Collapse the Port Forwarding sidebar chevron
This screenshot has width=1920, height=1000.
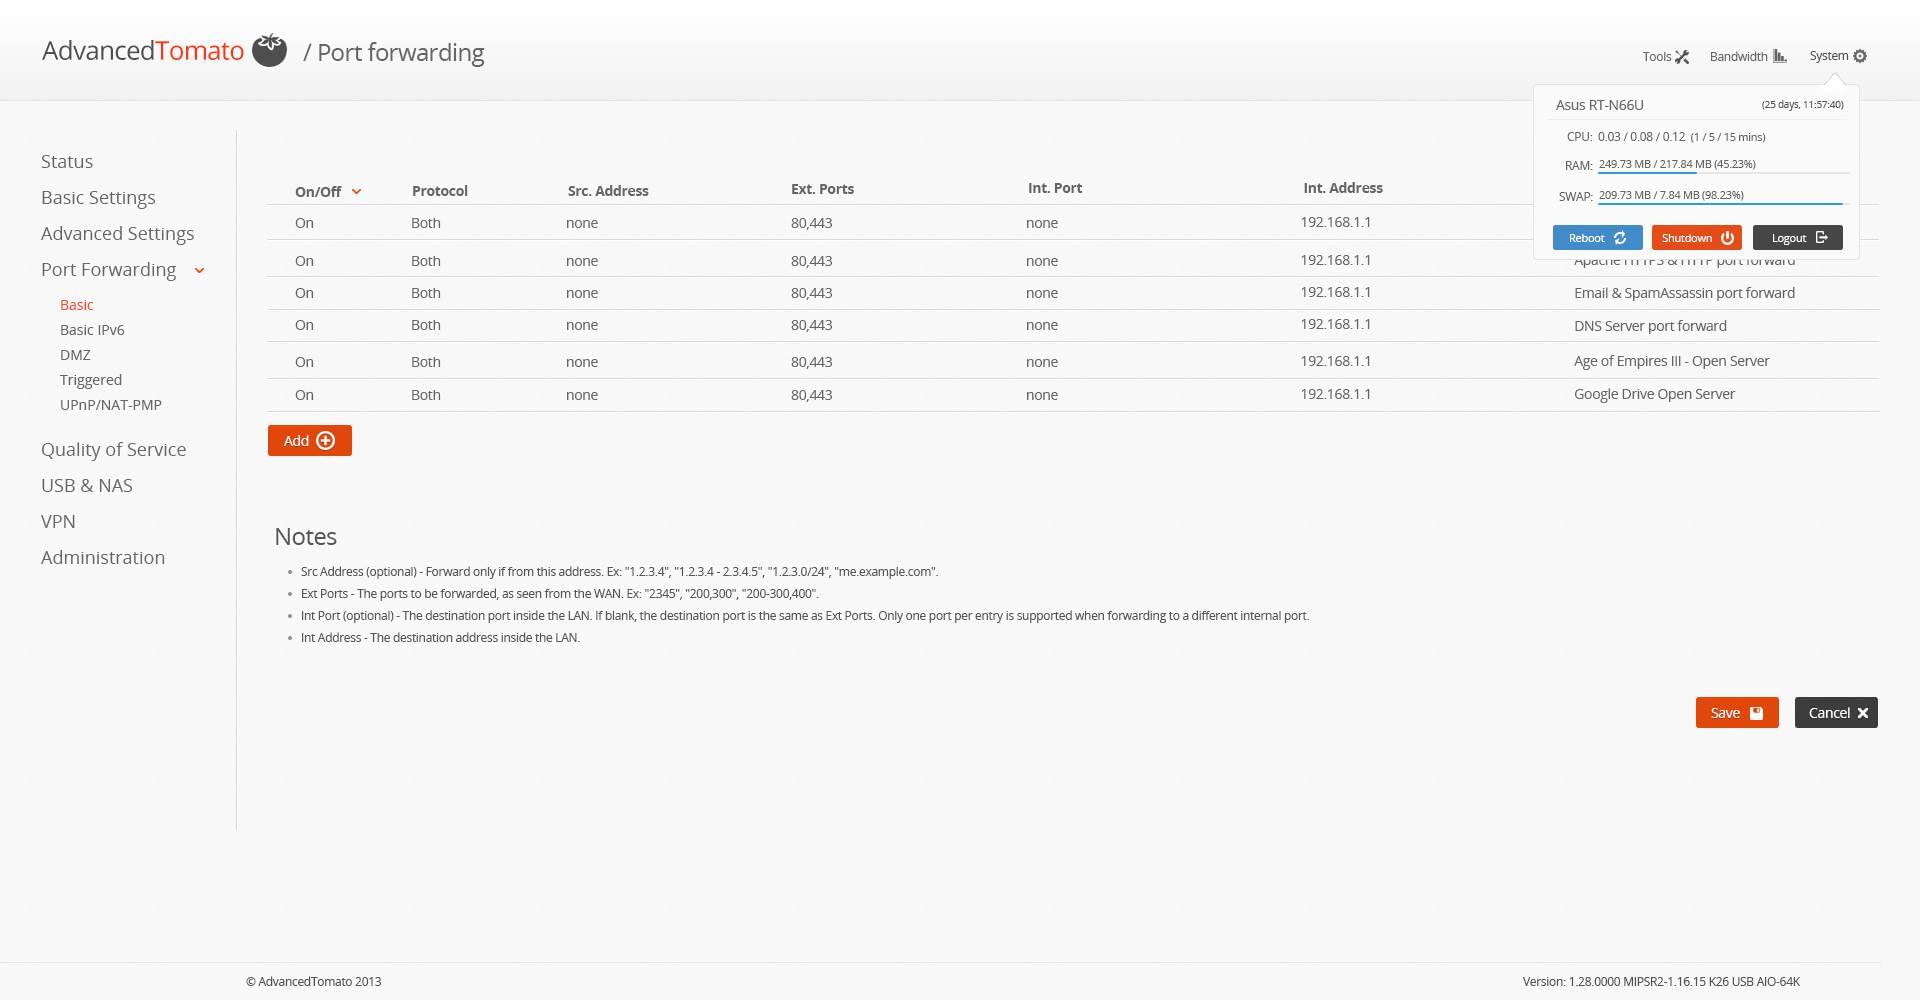(x=200, y=270)
